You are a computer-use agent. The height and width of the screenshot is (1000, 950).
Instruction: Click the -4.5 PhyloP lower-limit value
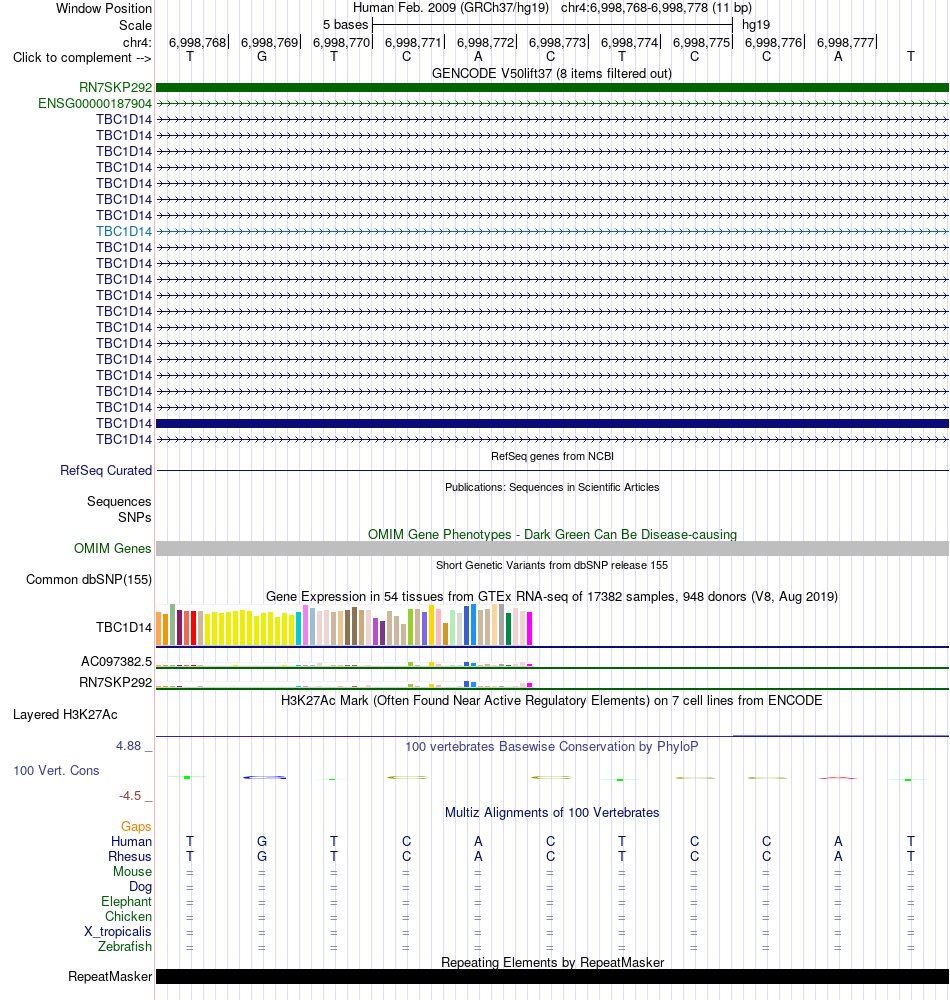130,796
